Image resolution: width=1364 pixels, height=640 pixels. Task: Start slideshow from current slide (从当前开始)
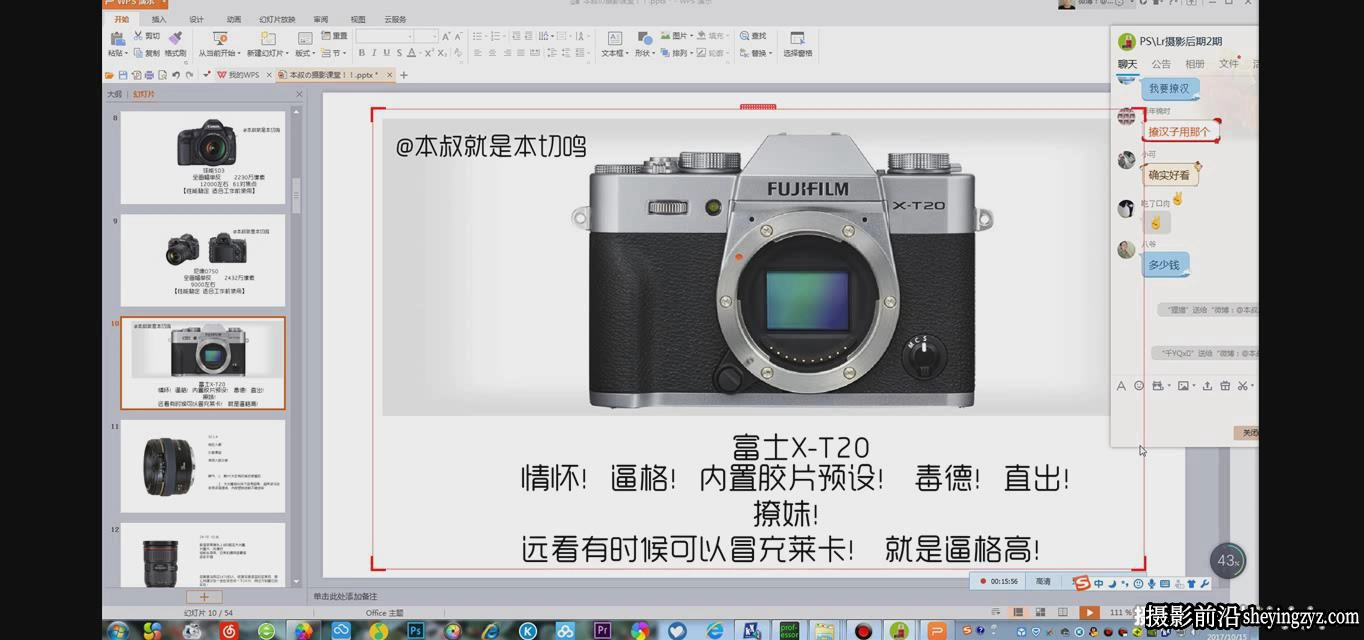(x=219, y=44)
